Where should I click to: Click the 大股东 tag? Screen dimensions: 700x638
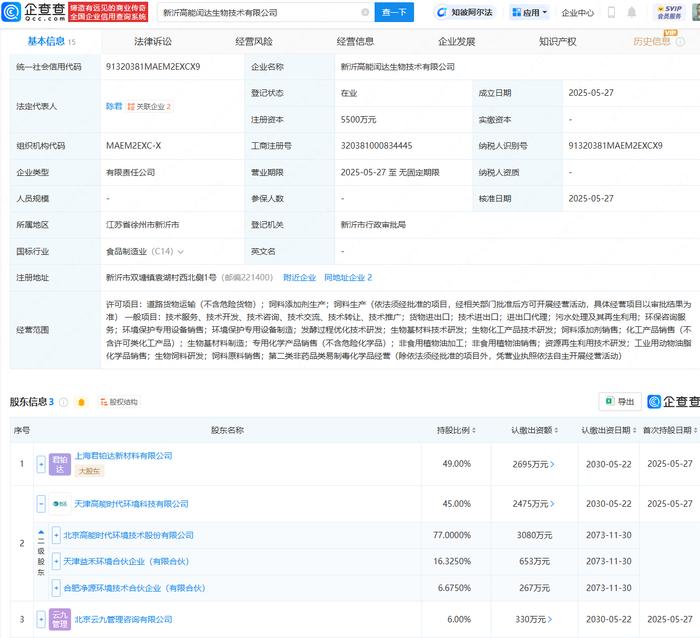coord(89,471)
